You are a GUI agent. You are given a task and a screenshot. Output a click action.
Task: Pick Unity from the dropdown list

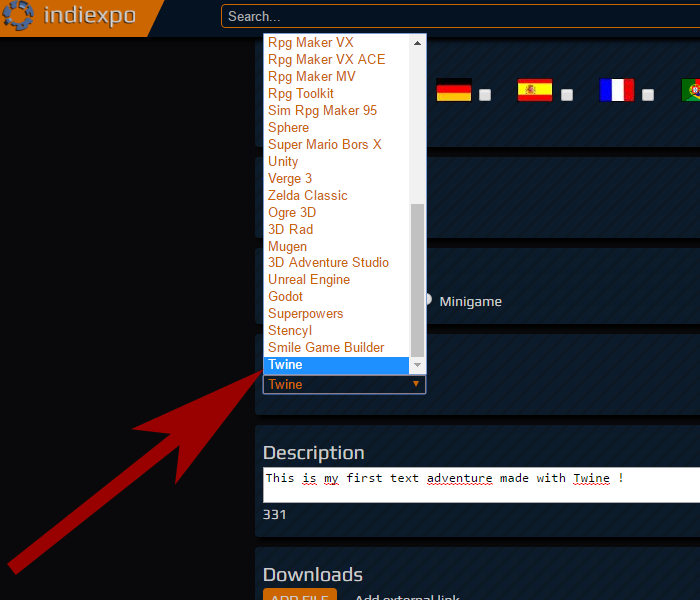pyautogui.click(x=336, y=161)
